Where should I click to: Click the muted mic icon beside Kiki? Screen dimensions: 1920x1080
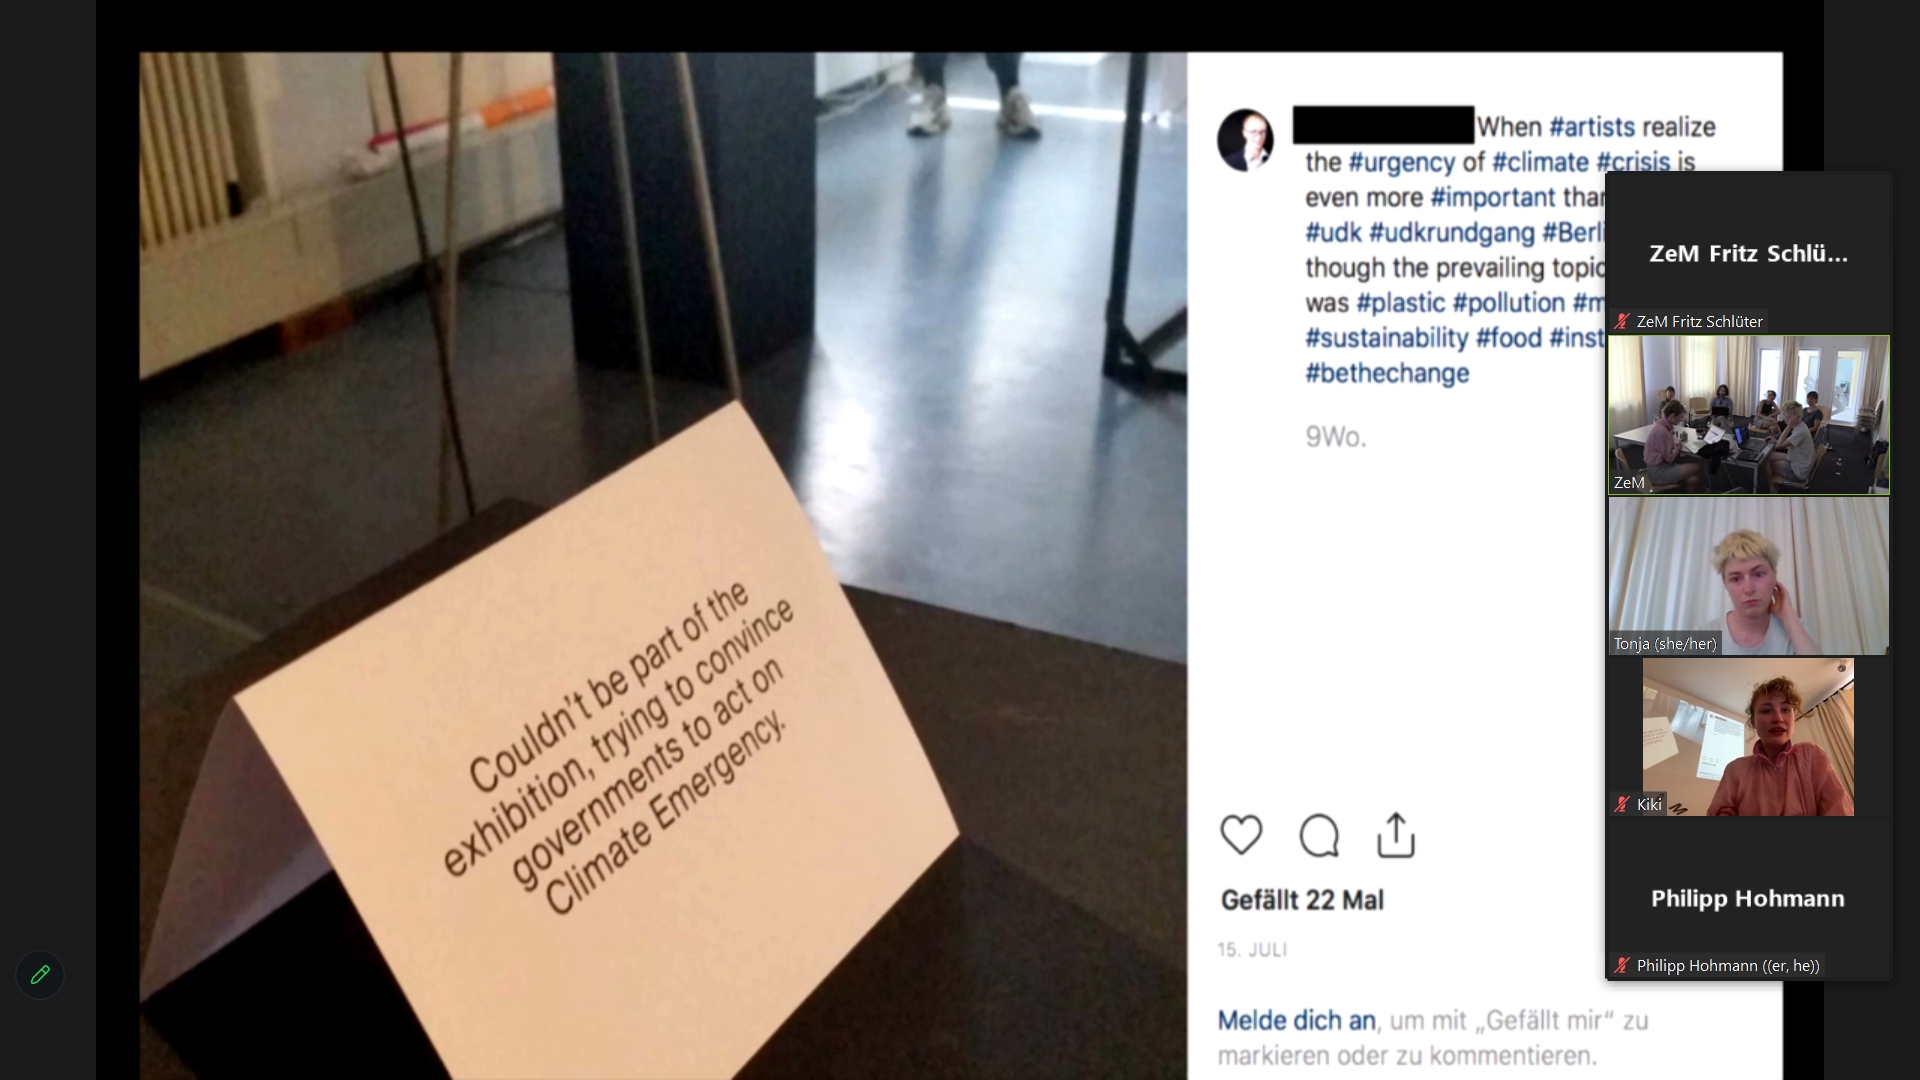click(x=1622, y=804)
